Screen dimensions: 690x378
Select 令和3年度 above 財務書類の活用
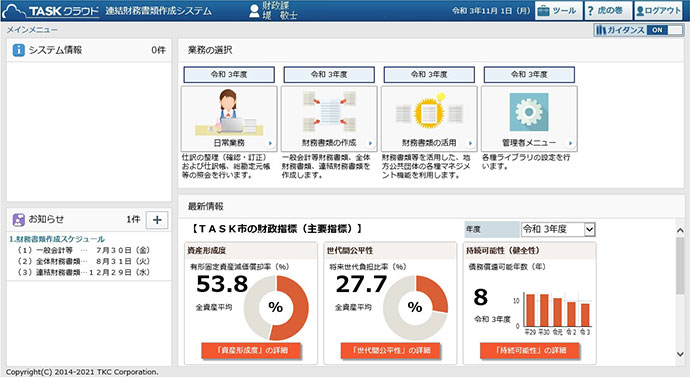point(429,74)
